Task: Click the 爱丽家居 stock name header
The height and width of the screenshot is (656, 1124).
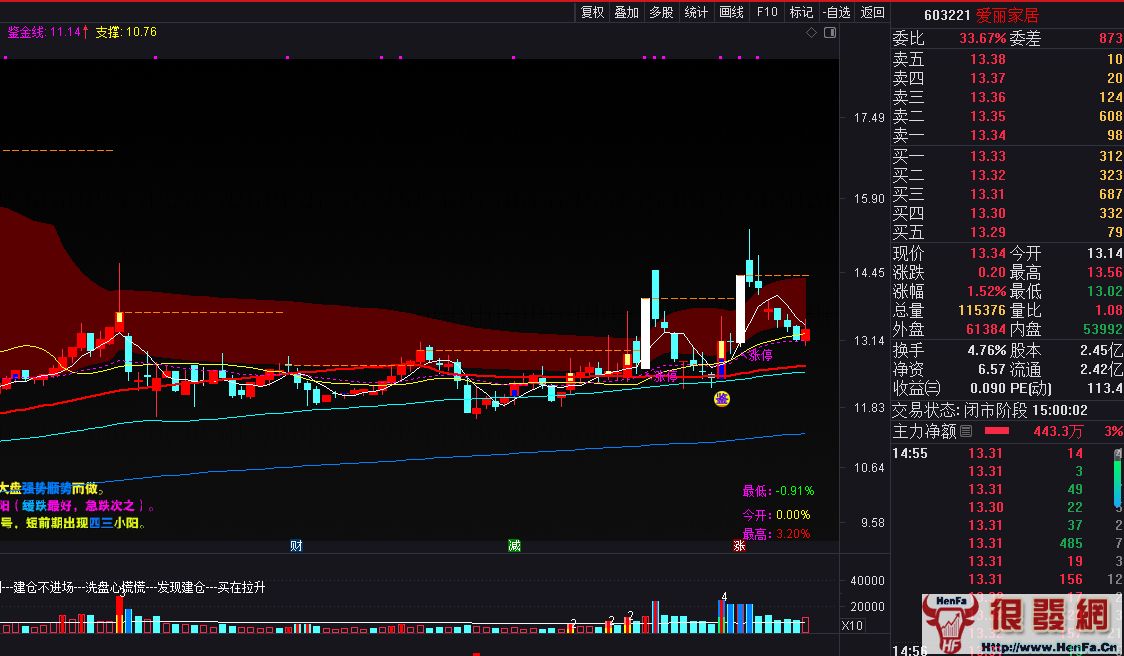Action: (1007, 15)
